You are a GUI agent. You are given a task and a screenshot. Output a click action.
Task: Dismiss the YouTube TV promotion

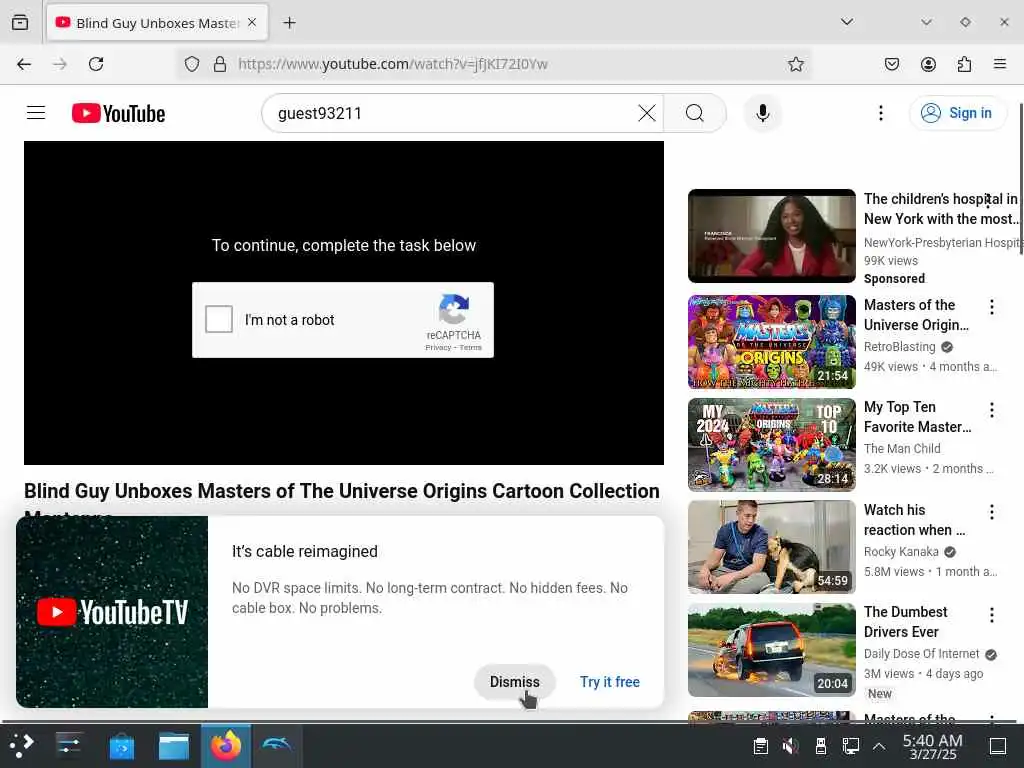coord(515,682)
